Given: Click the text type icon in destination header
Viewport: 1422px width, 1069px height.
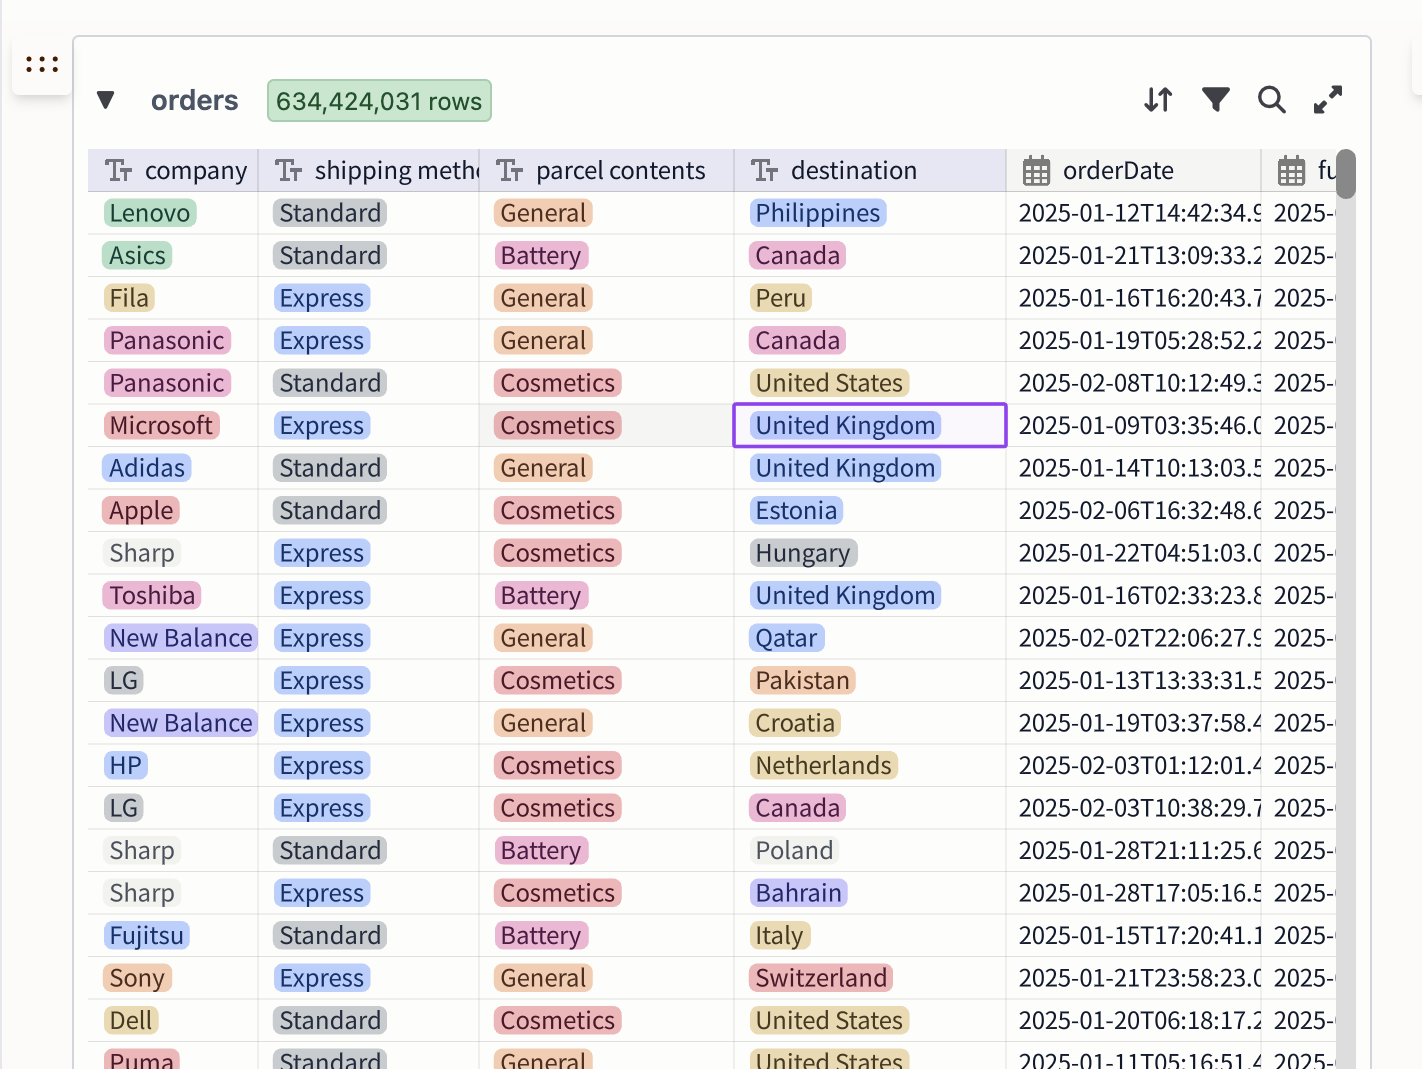Looking at the screenshot, I should pyautogui.click(x=765, y=171).
